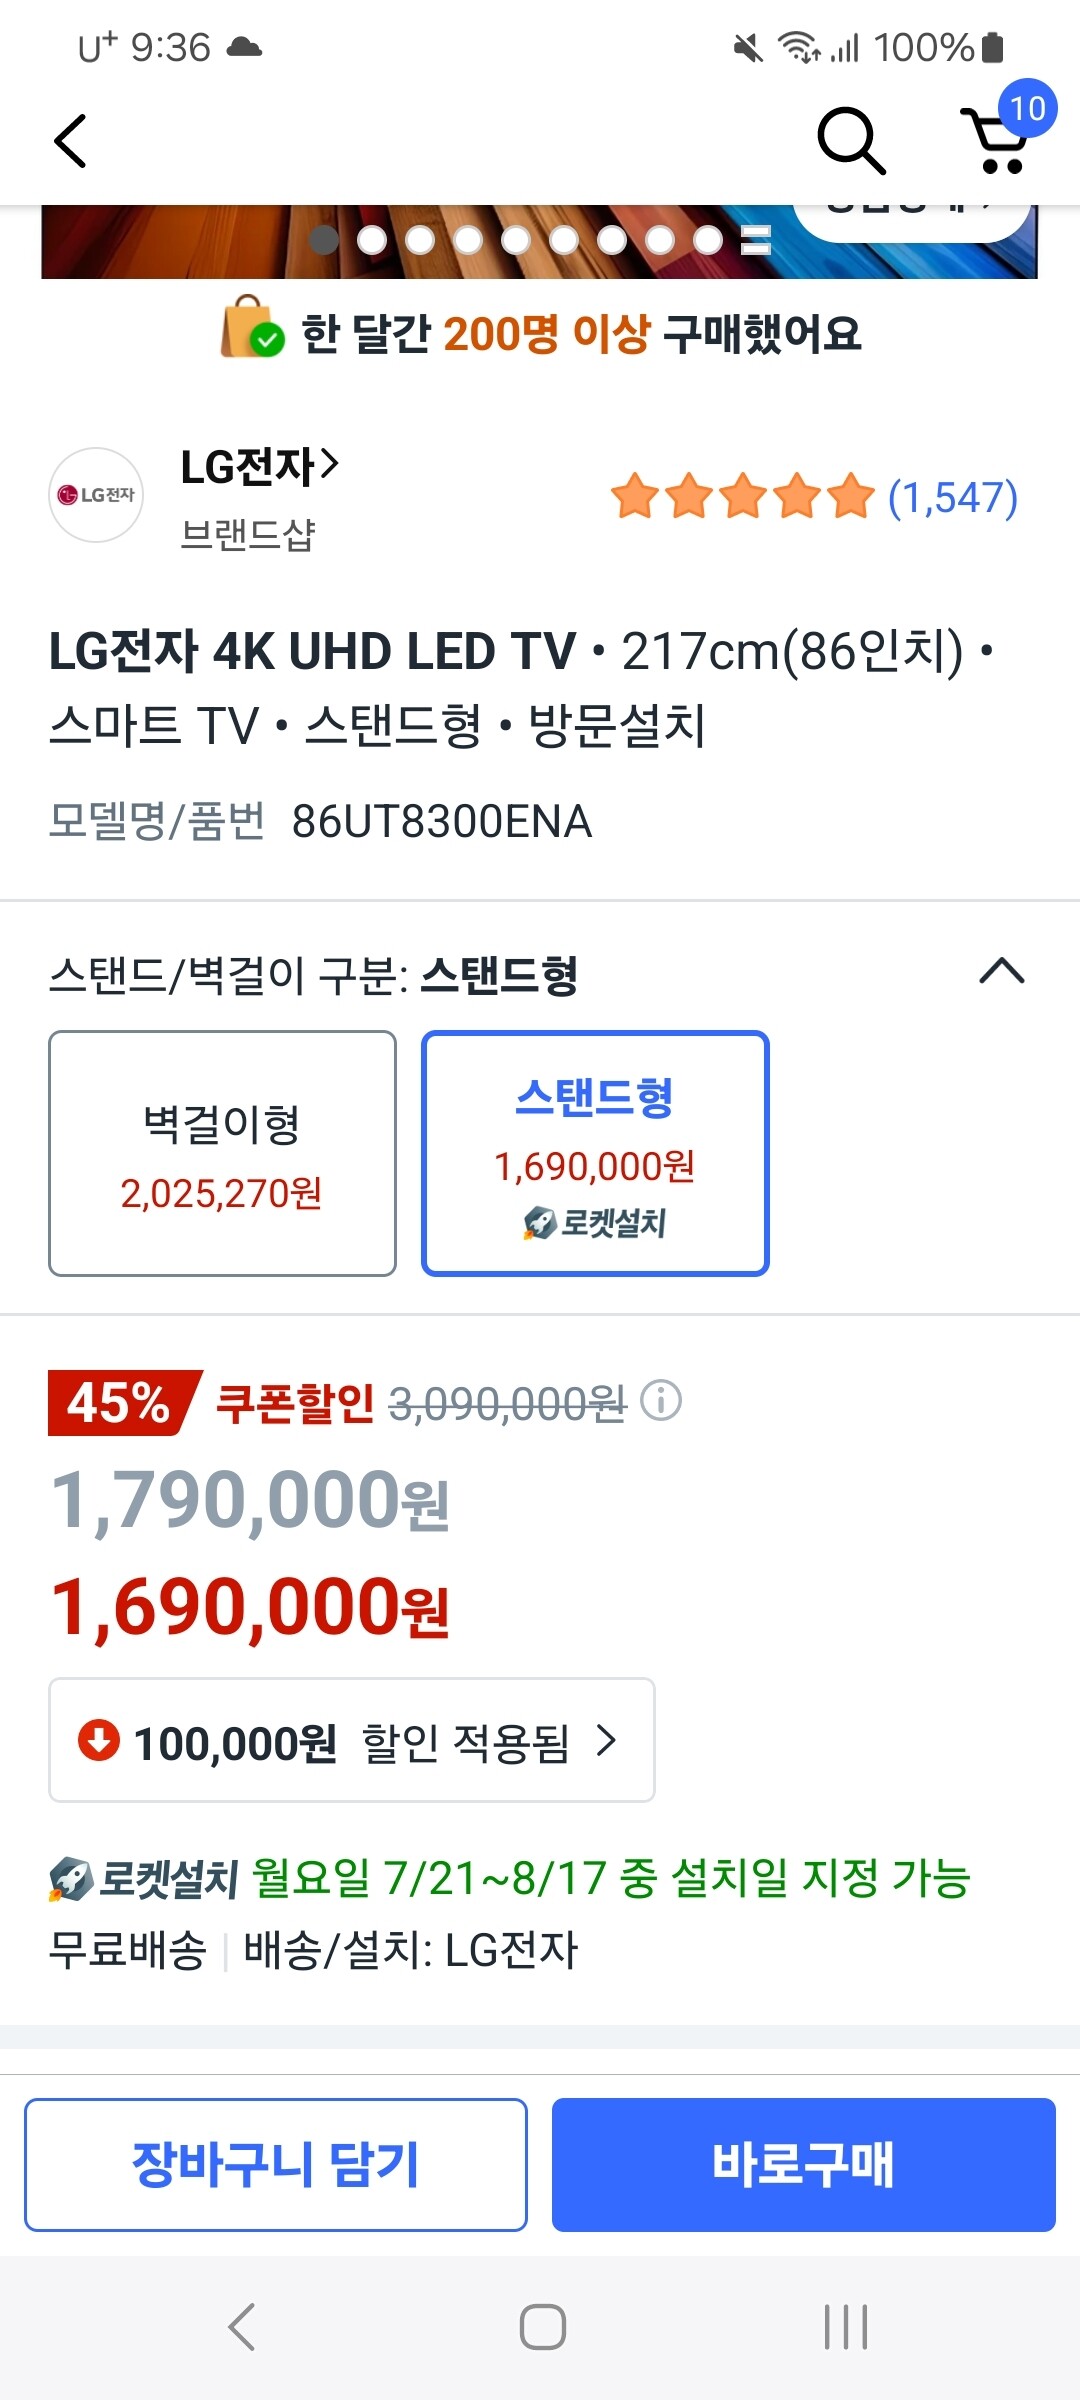Tap the second image carousel dot
The height and width of the screenshot is (2400, 1080).
coord(372,240)
